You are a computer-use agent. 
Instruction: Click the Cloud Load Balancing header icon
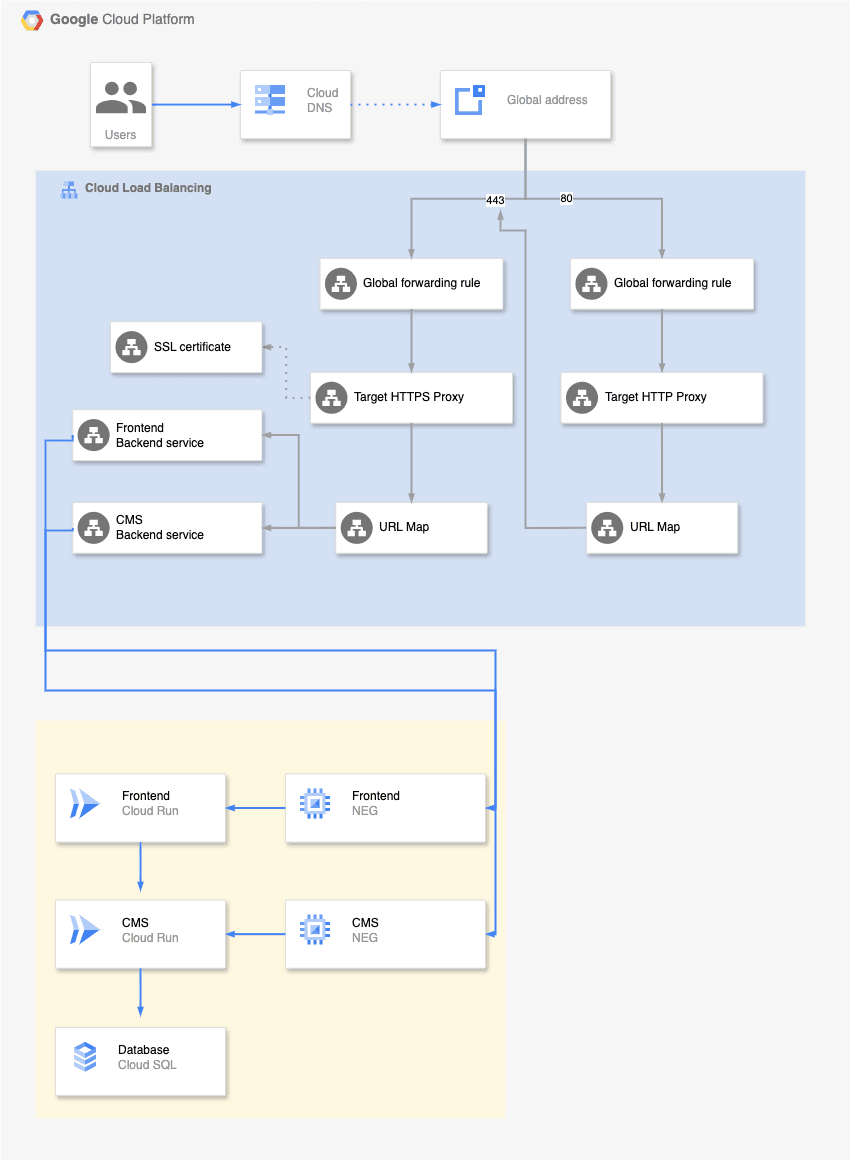(x=69, y=189)
